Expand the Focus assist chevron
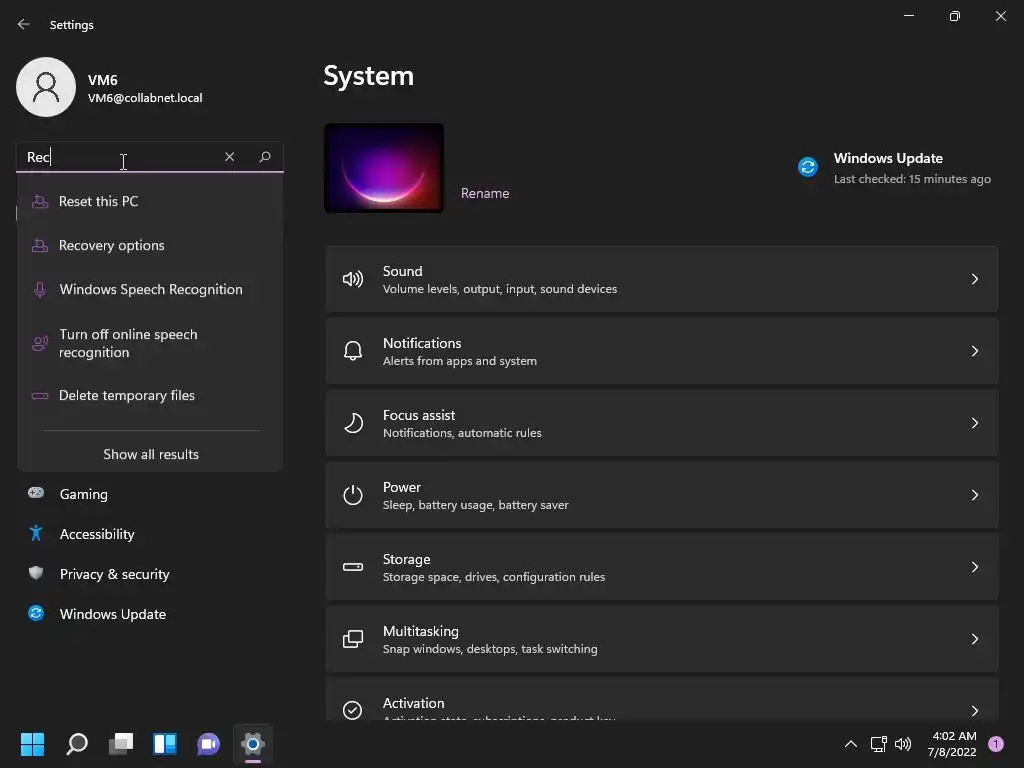The height and width of the screenshot is (768, 1024). tap(974, 423)
